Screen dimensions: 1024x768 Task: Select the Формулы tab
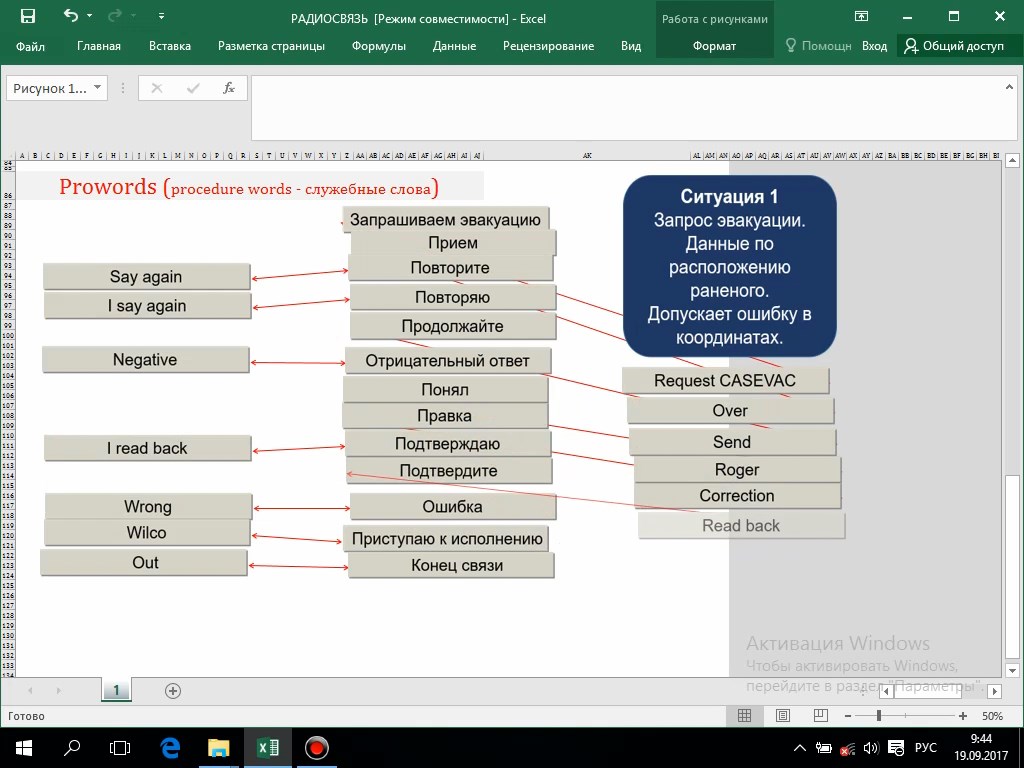pyautogui.click(x=379, y=46)
